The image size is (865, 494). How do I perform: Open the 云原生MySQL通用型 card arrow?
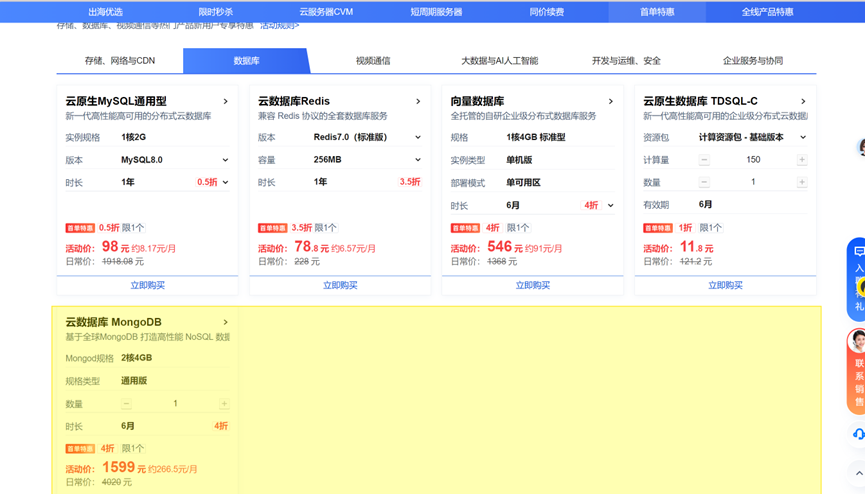225,102
